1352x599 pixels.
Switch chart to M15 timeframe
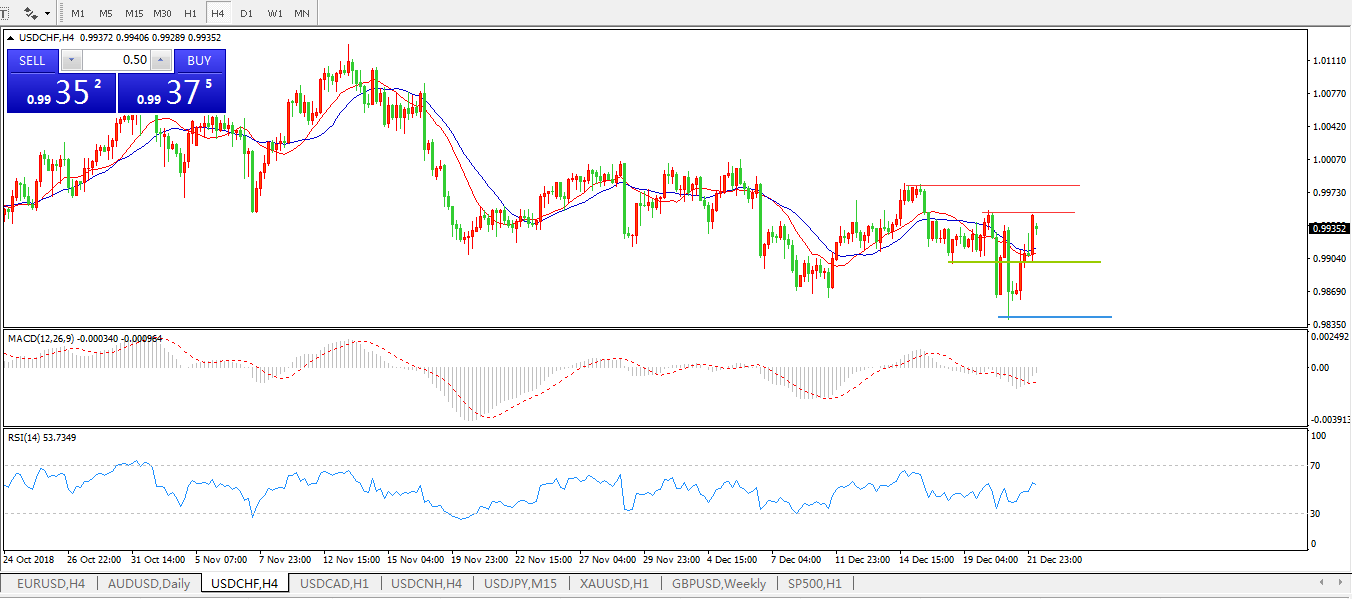click(x=134, y=13)
